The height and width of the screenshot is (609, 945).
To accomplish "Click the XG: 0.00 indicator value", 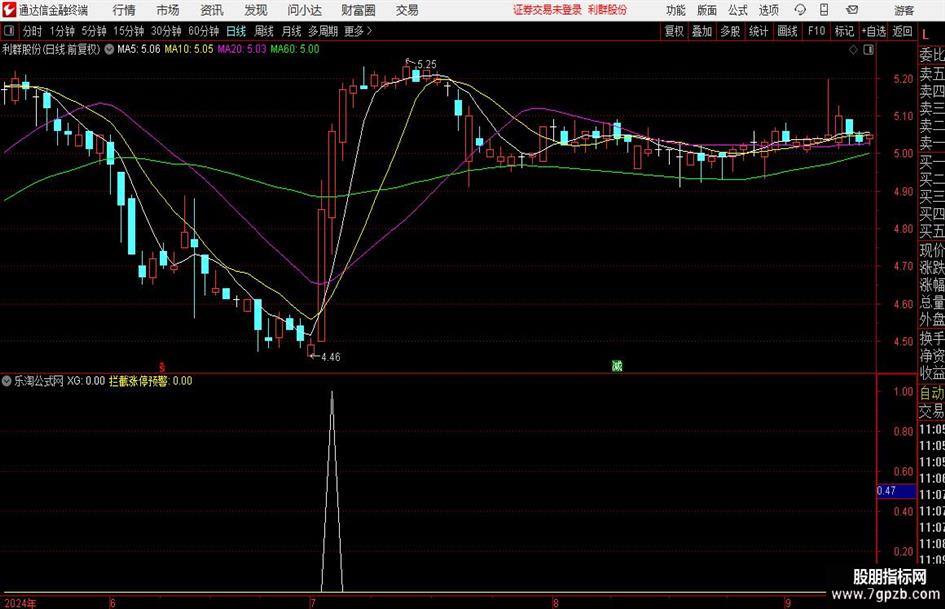I will coord(86,381).
